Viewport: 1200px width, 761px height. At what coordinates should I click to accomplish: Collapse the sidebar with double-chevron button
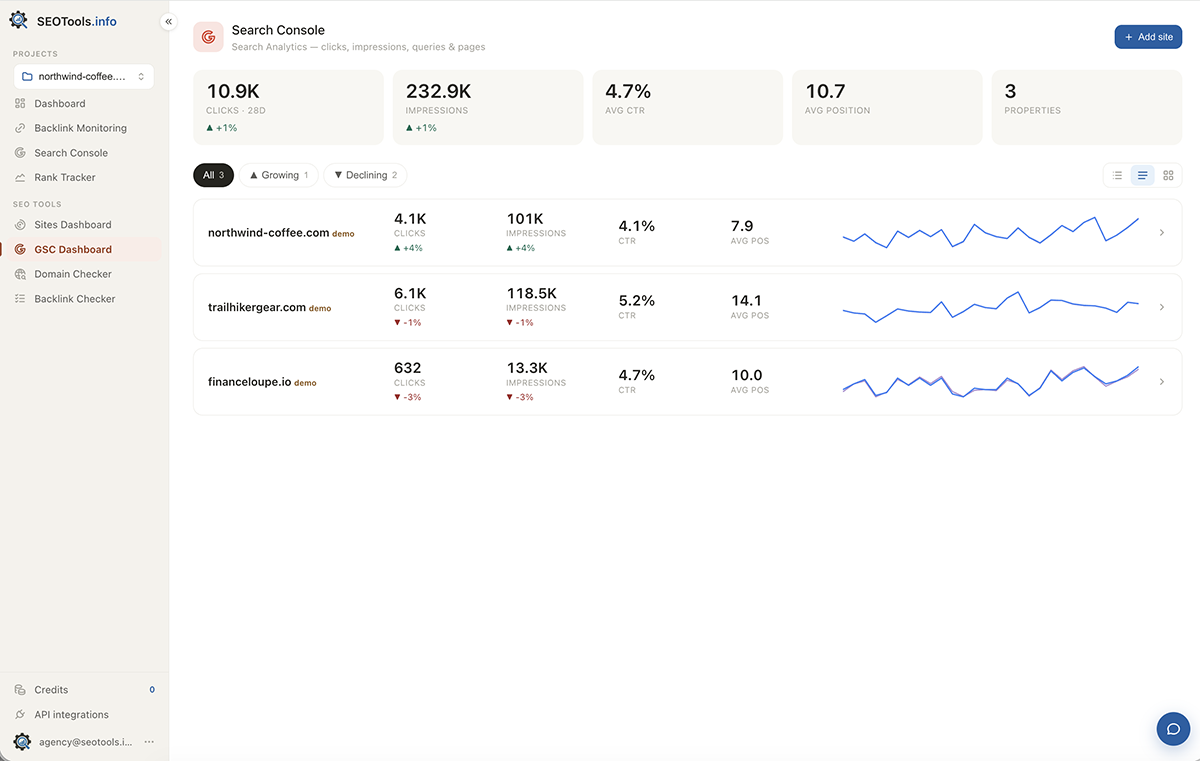[x=168, y=21]
